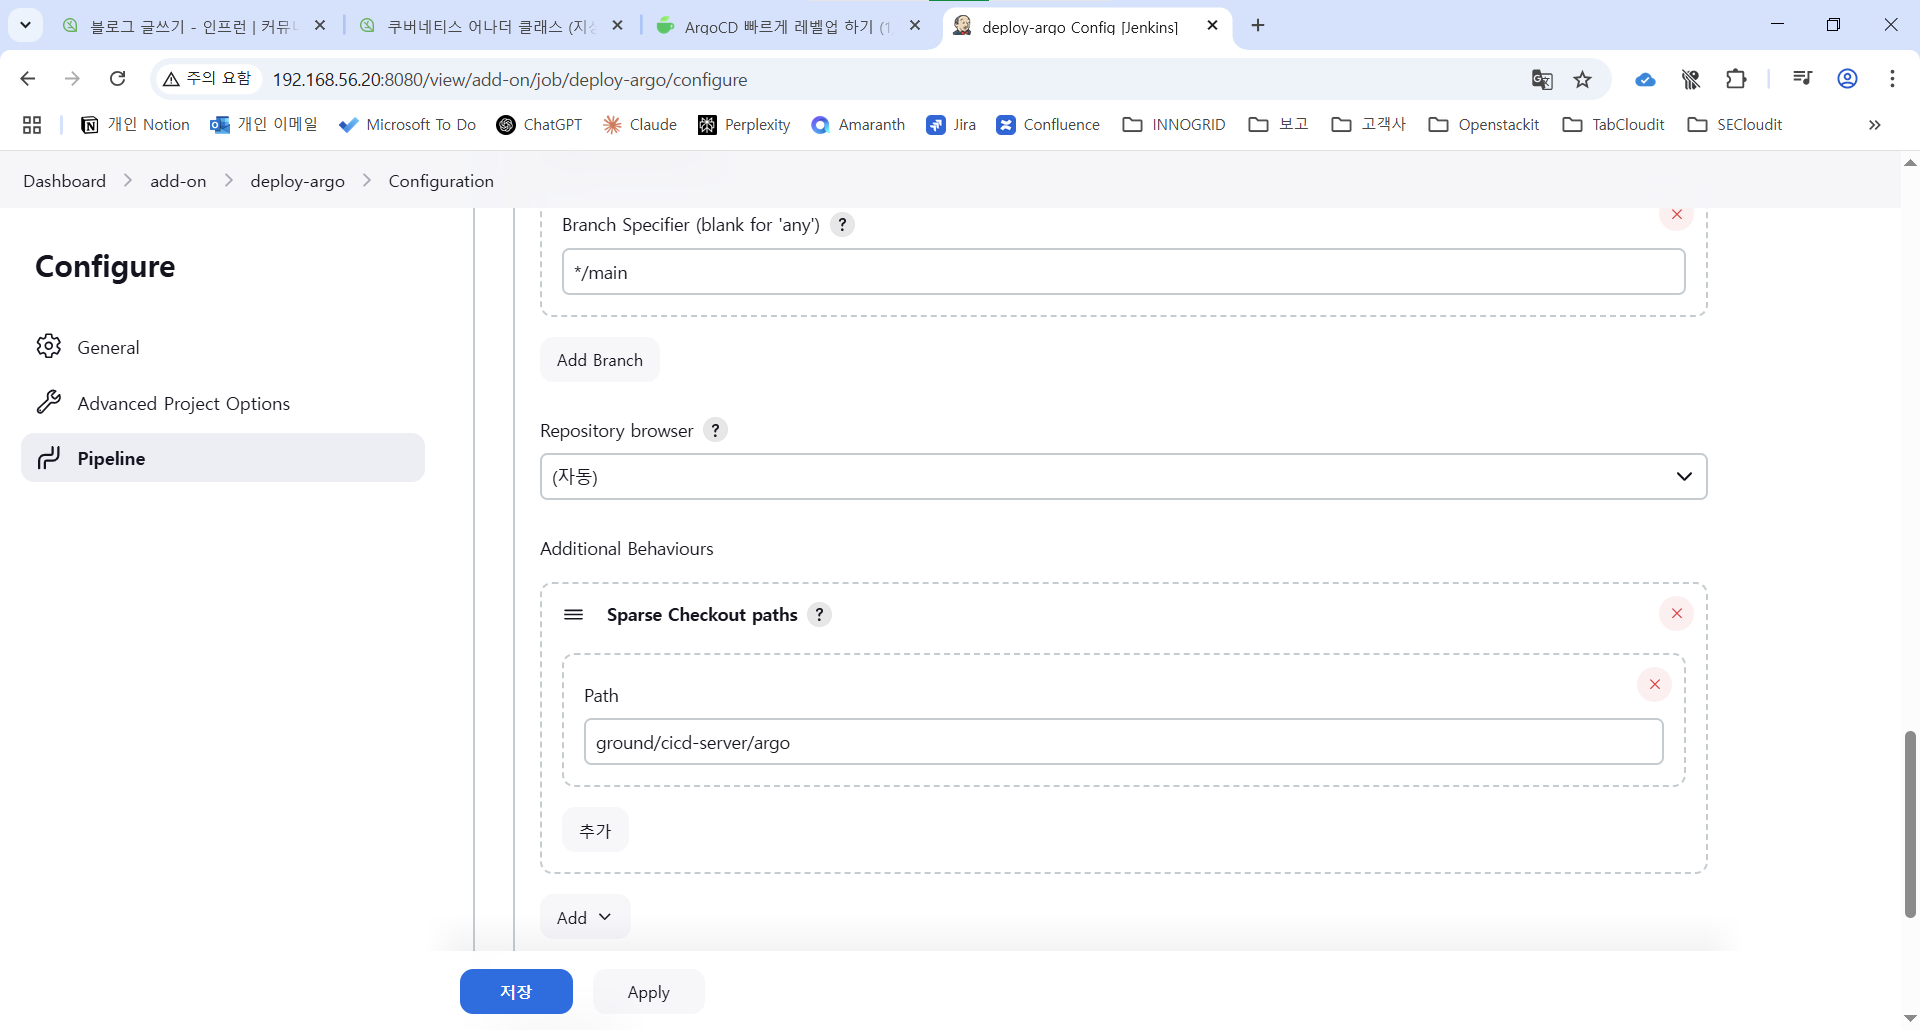Go back to the previous page
Screen dimensions: 1920x1030
pyautogui.click(x=28, y=79)
